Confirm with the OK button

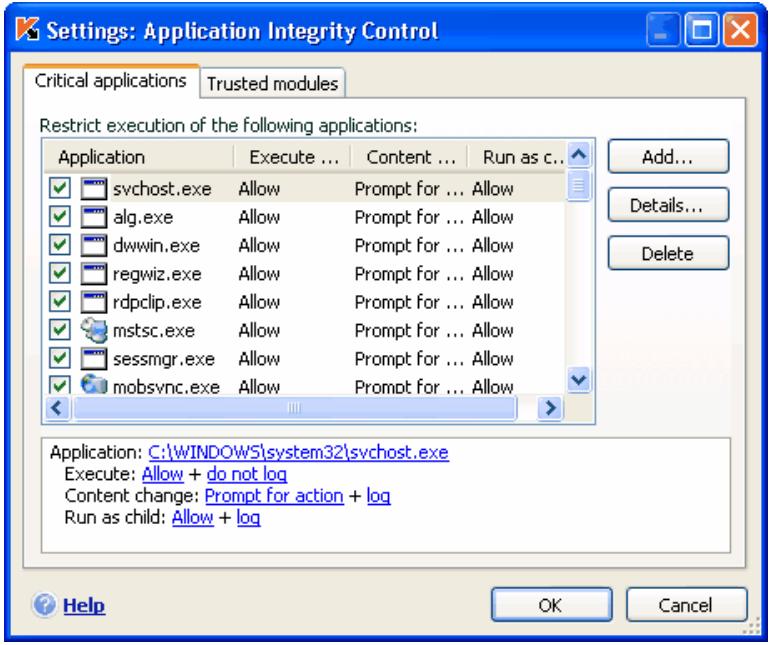tap(552, 605)
